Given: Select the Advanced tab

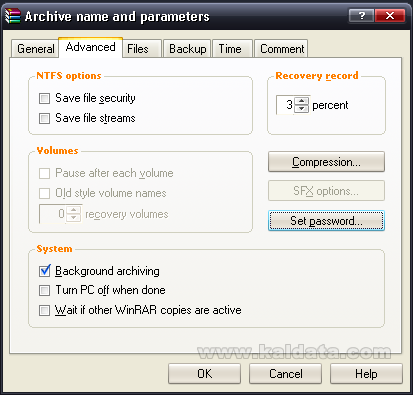Looking at the screenshot, I should [90, 47].
